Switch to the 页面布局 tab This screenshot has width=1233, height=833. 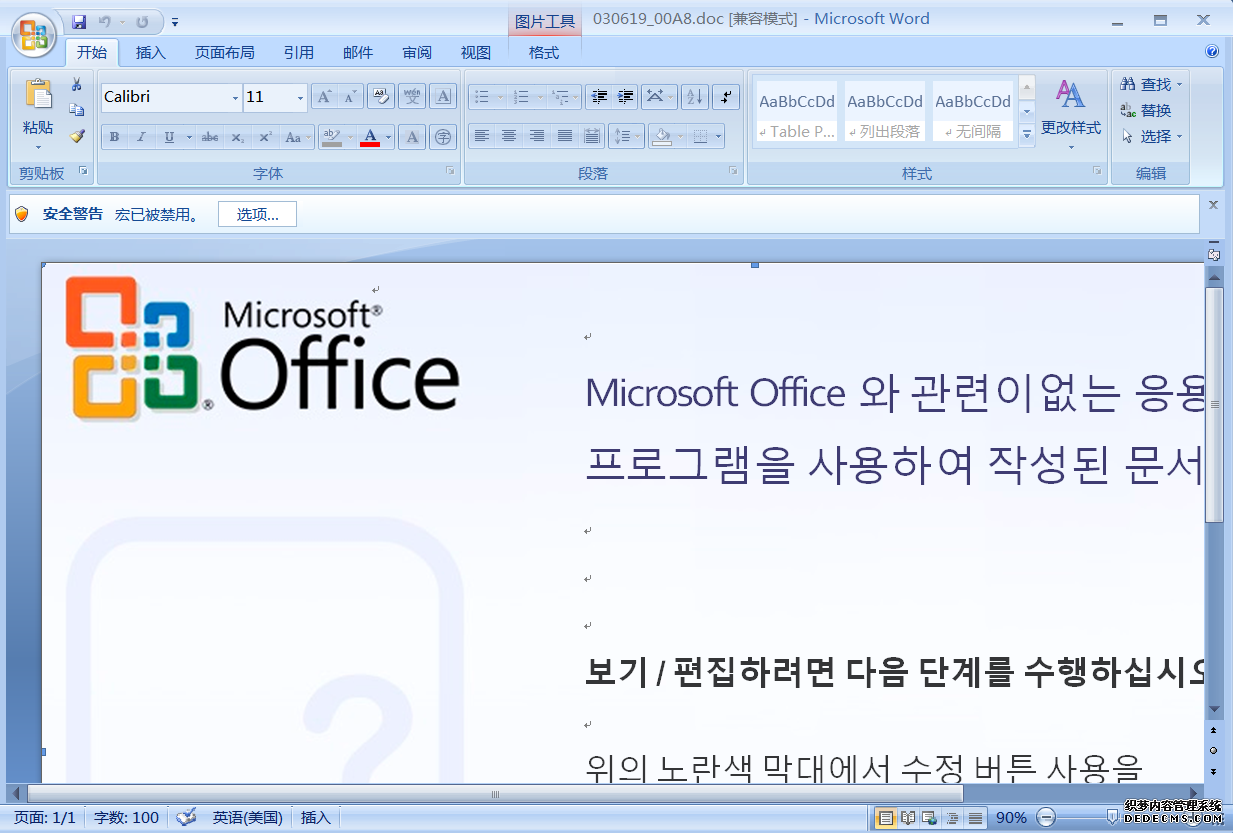(x=224, y=52)
